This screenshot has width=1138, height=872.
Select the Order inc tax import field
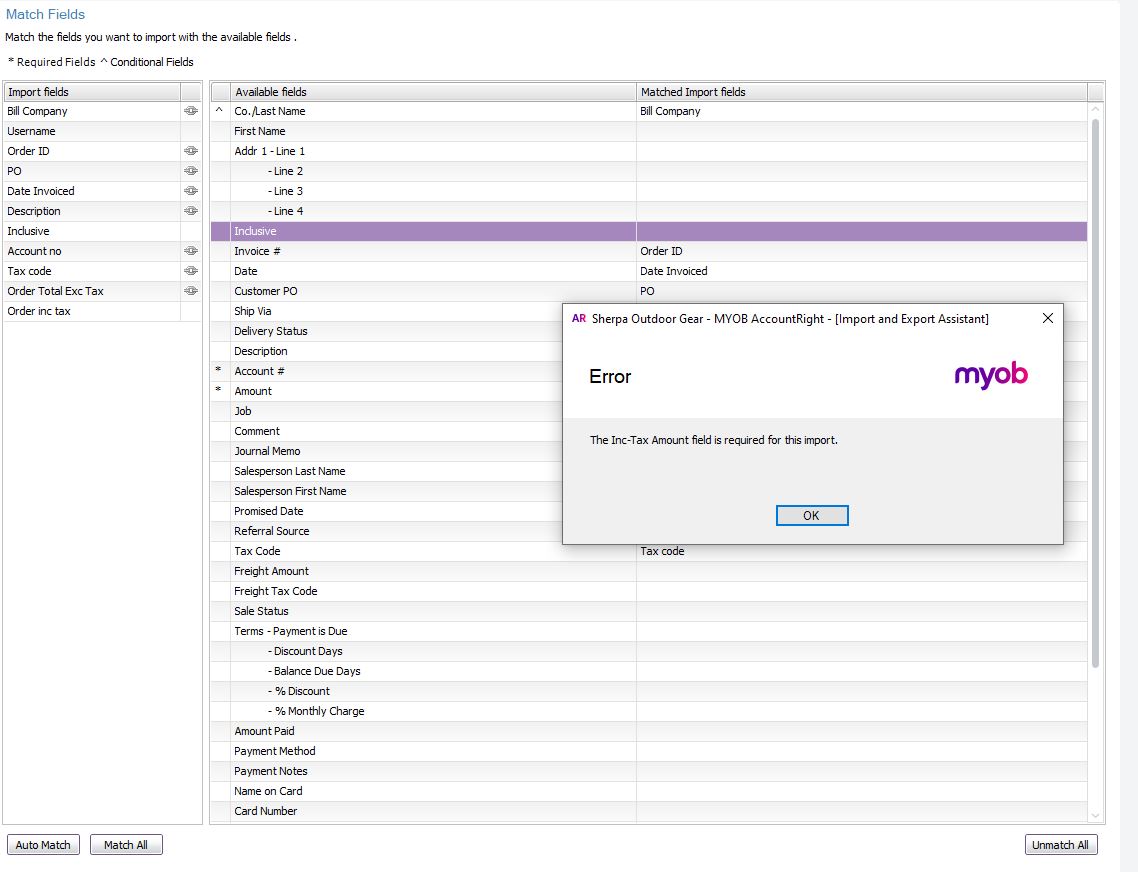92,311
